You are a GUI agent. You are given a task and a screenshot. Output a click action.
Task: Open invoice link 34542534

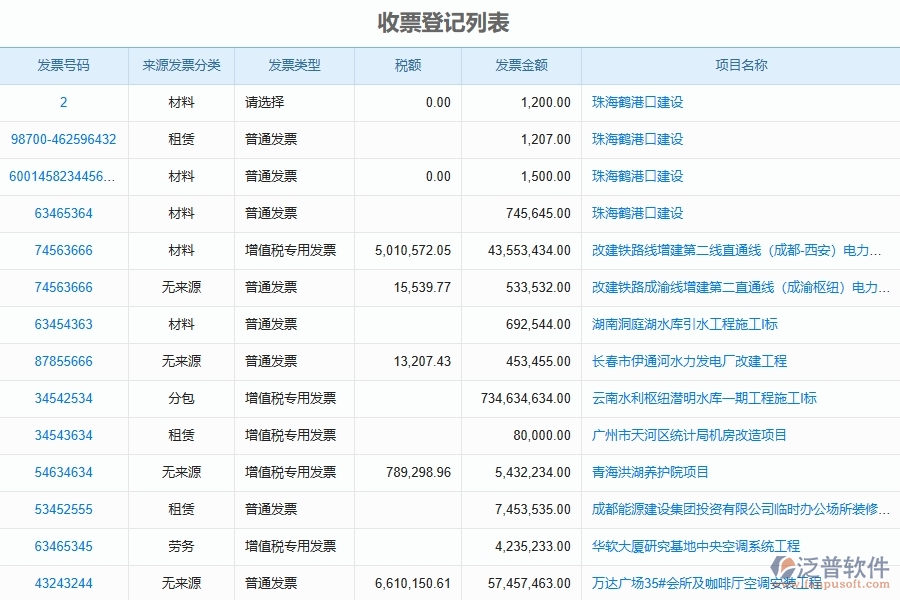63,398
